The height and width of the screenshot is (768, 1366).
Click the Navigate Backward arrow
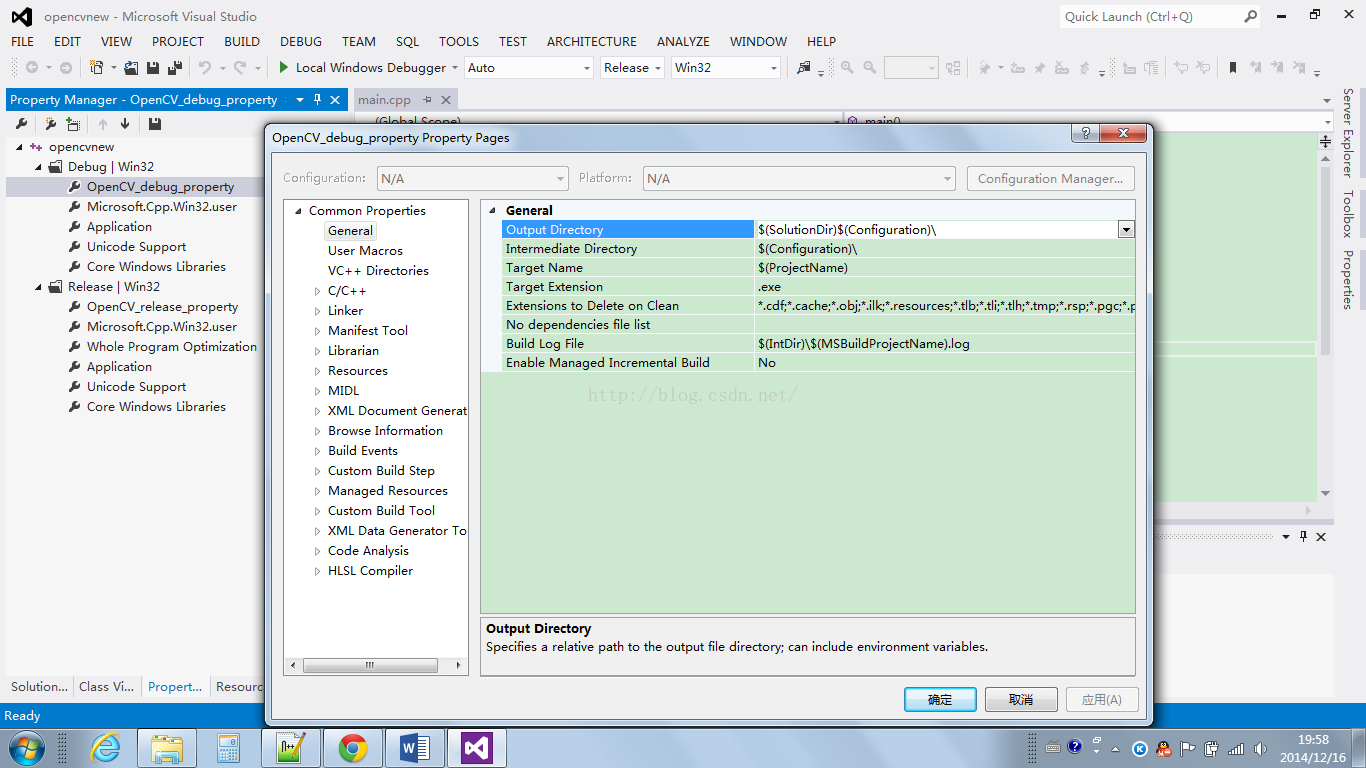click(x=32, y=68)
